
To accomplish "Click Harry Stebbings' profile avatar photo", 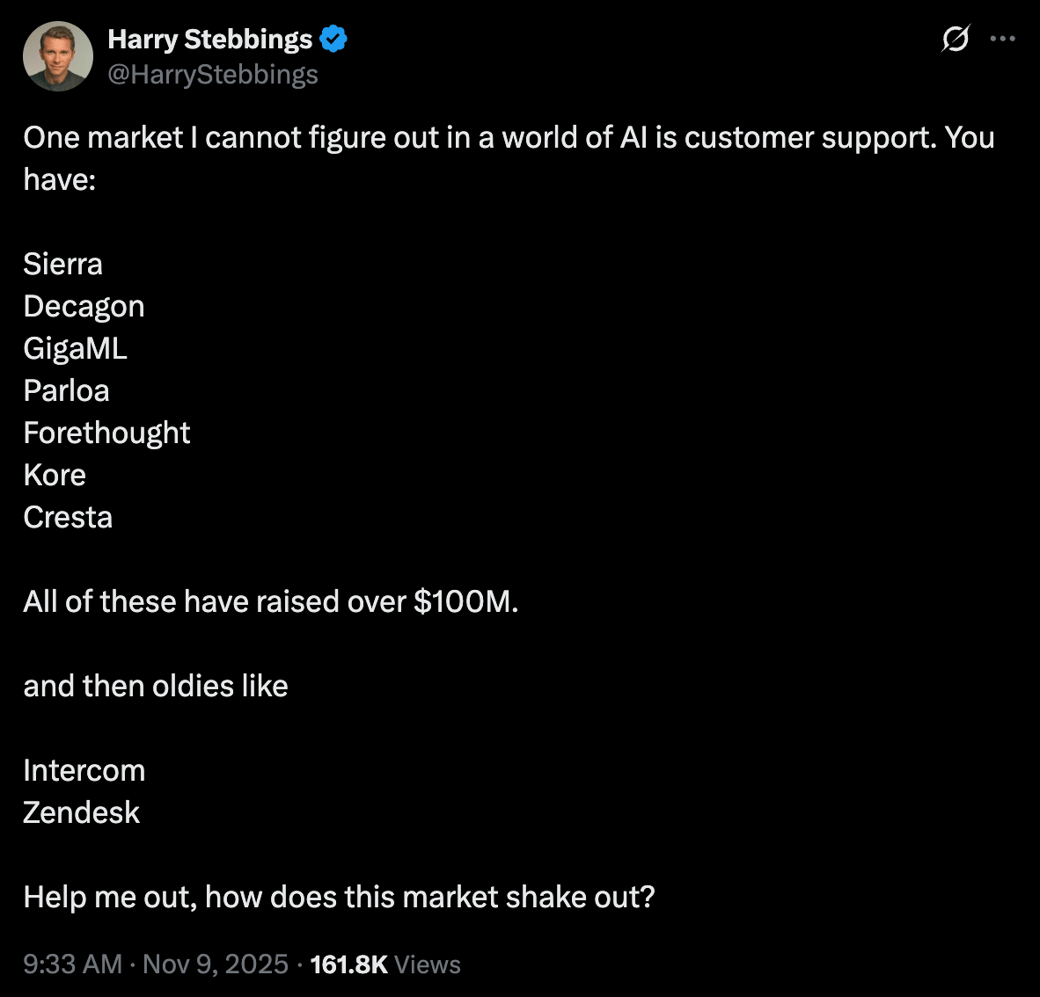I will point(58,57).
